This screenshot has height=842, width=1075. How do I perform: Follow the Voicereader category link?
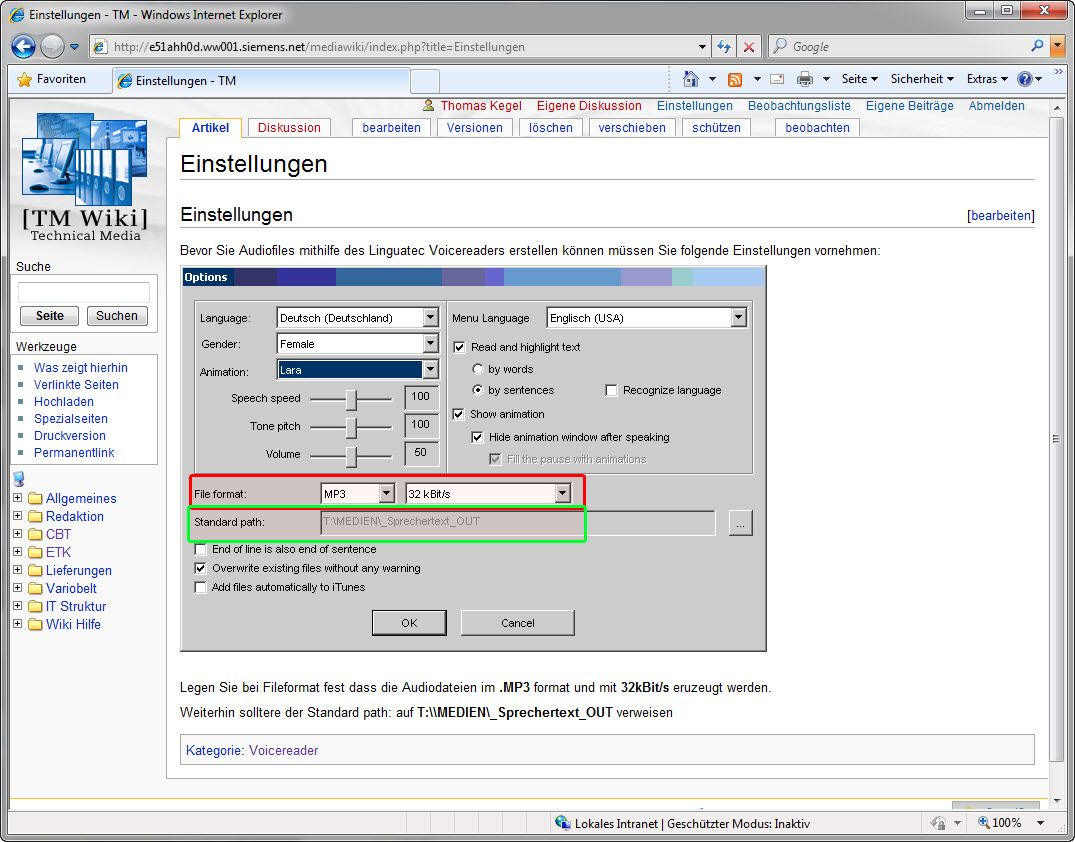click(x=283, y=750)
